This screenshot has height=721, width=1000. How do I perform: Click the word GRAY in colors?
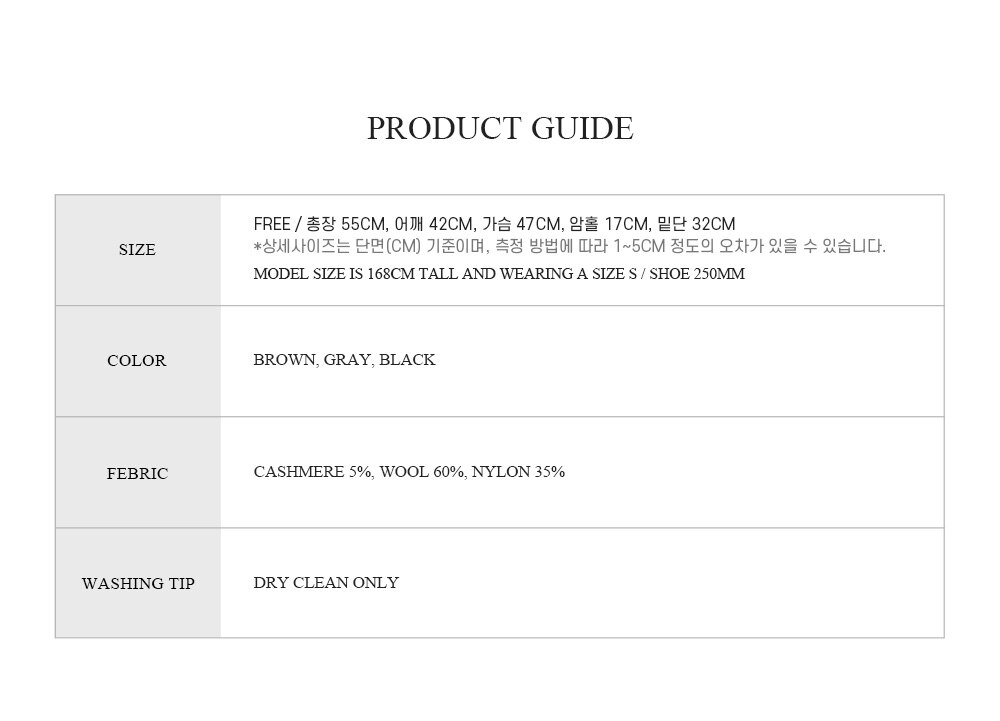348,360
